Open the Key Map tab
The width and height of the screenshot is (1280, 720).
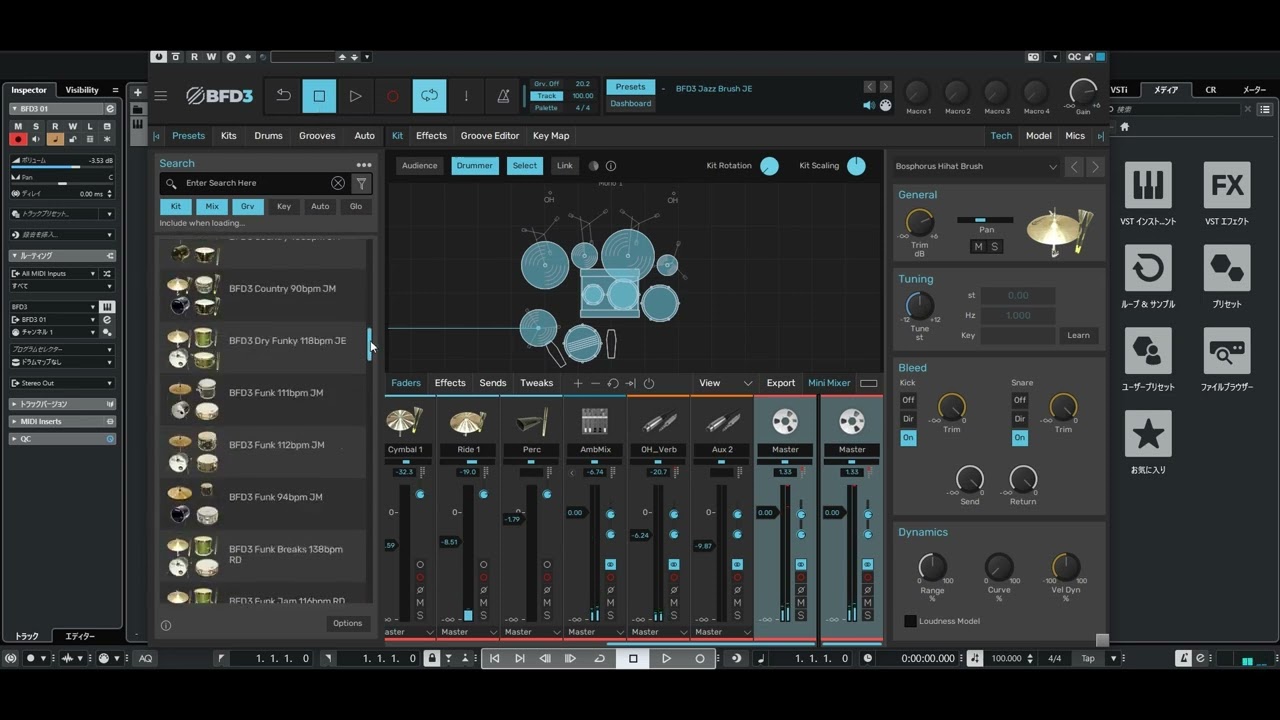[x=551, y=136]
